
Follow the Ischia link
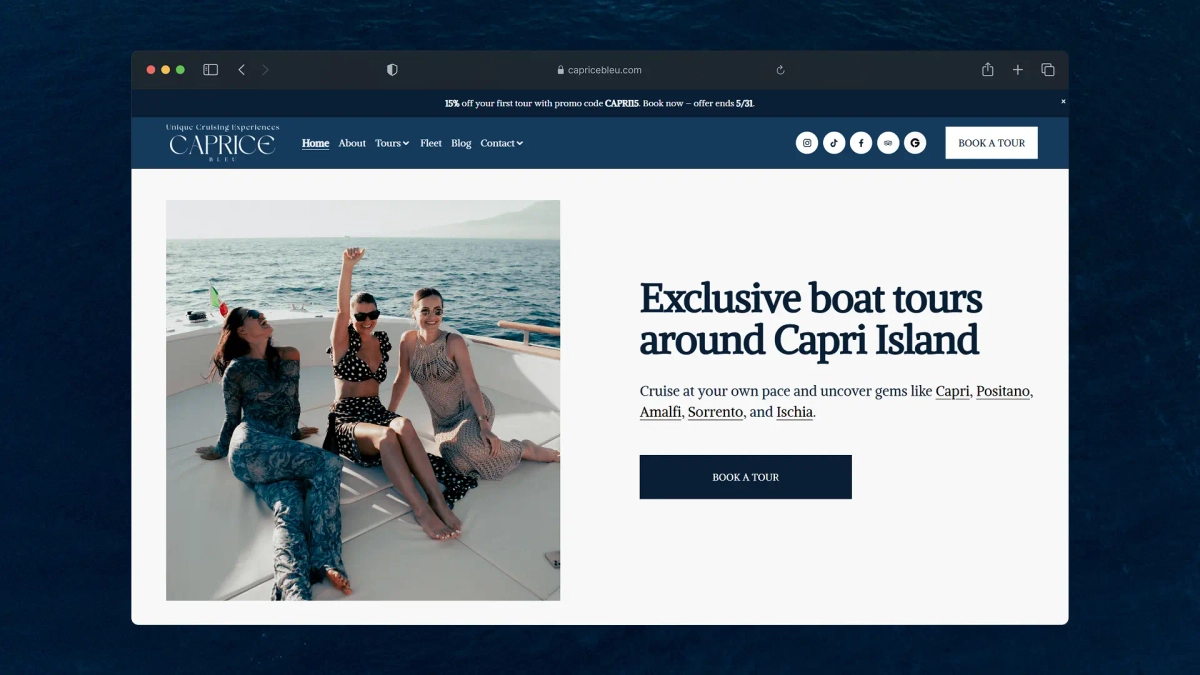pyautogui.click(x=795, y=412)
